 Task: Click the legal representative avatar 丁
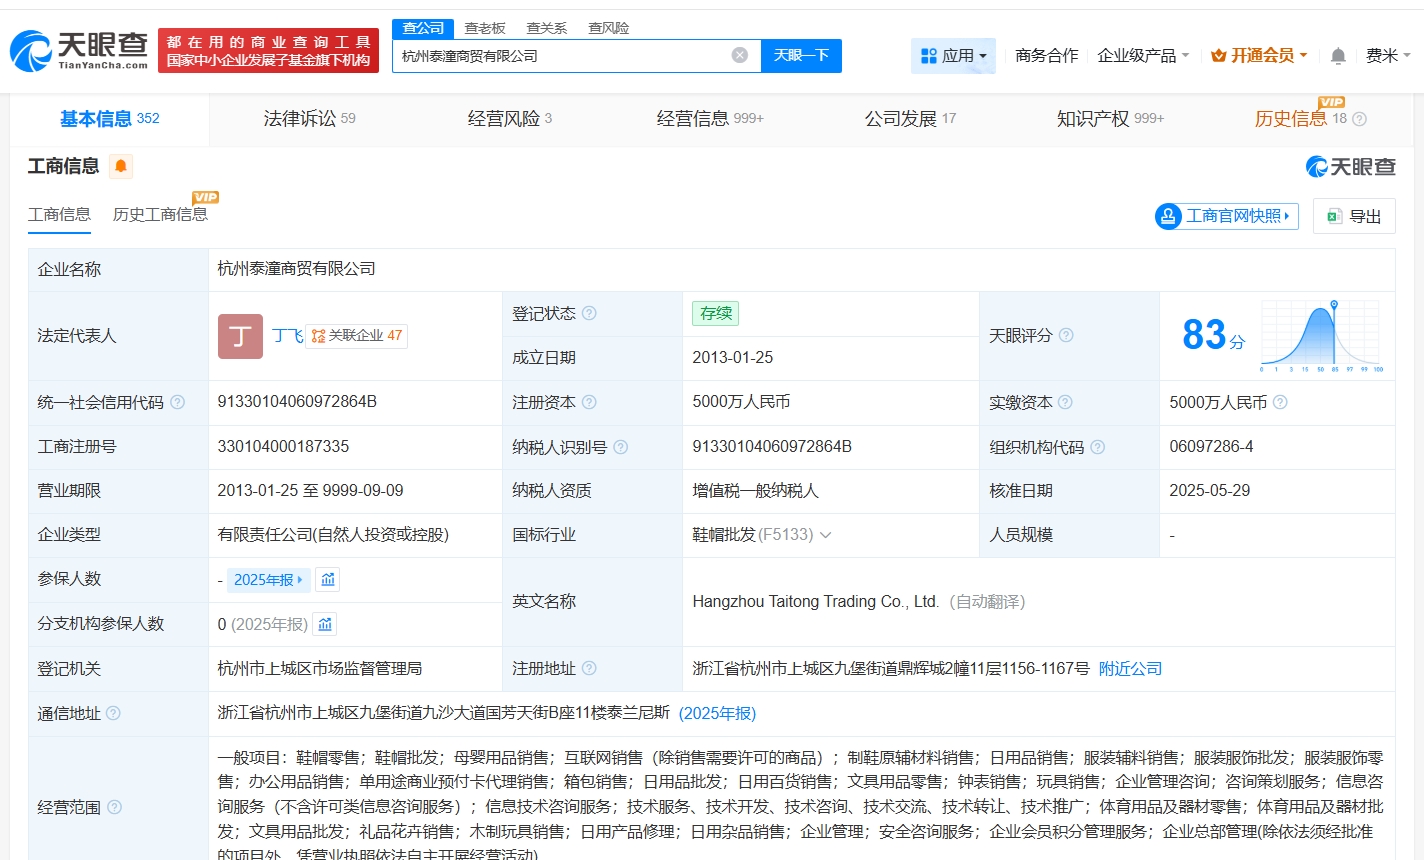tap(240, 336)
